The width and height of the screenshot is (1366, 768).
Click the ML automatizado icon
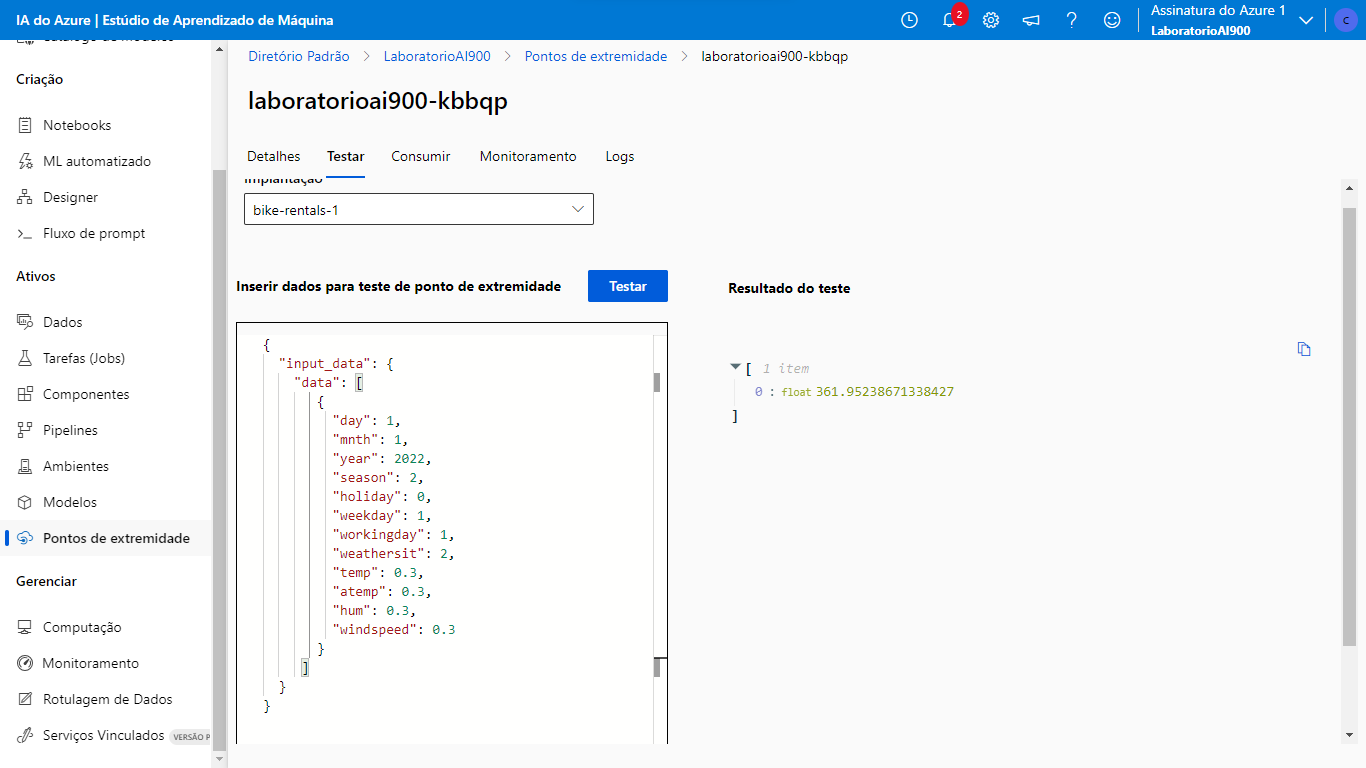point(25,161)
